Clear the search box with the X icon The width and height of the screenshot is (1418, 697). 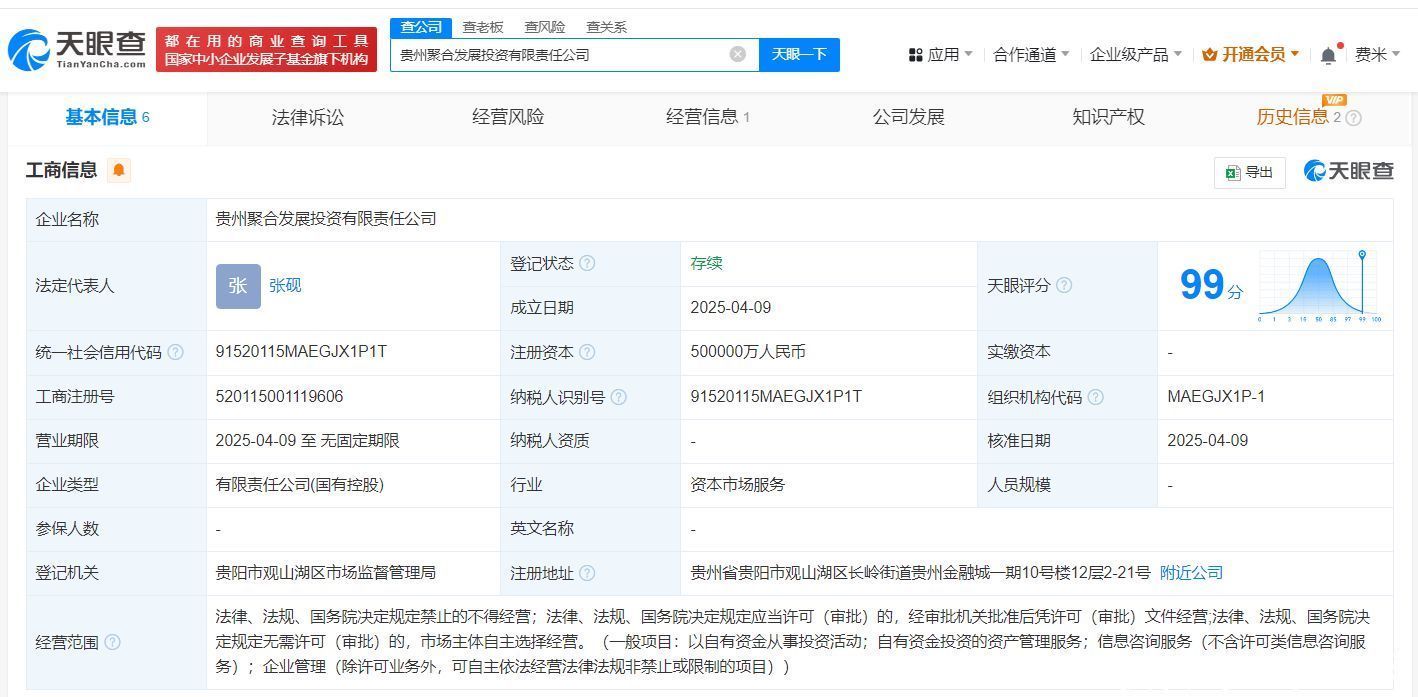pos(738,54)
